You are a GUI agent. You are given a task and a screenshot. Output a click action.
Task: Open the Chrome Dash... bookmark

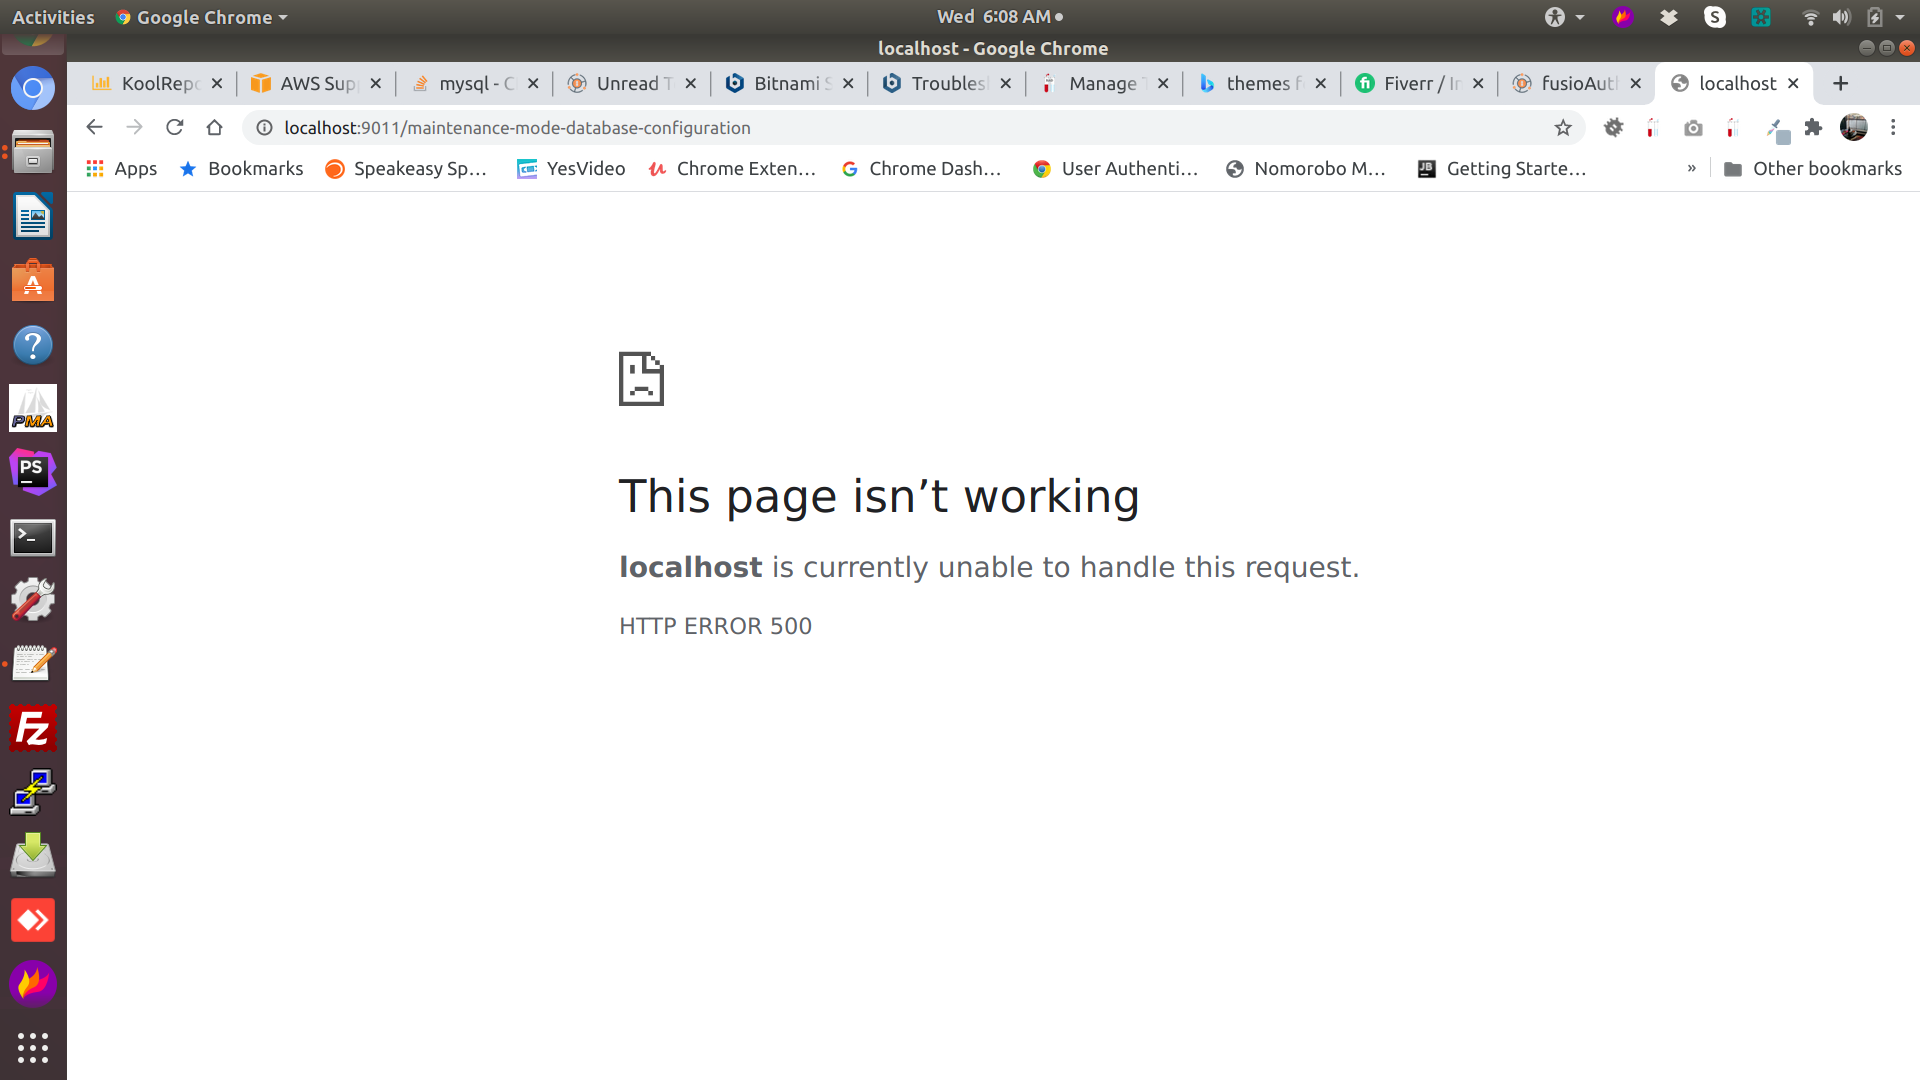(x=921, y=168)
